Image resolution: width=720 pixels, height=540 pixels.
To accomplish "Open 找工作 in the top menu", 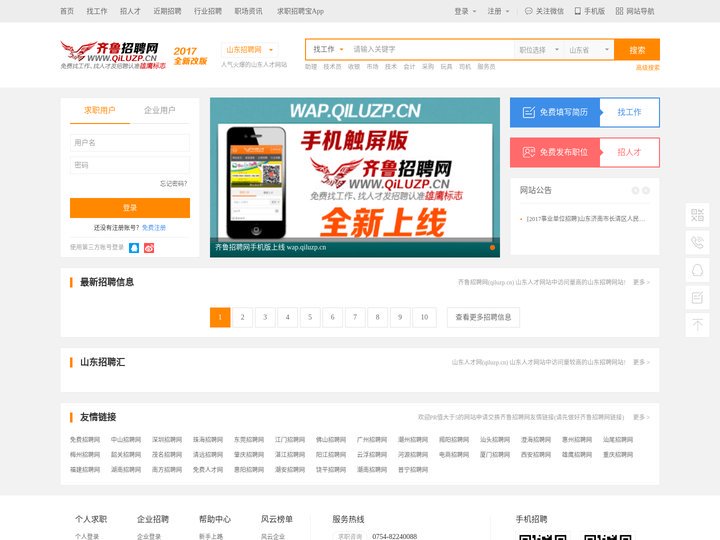I will tap(97, 11).
